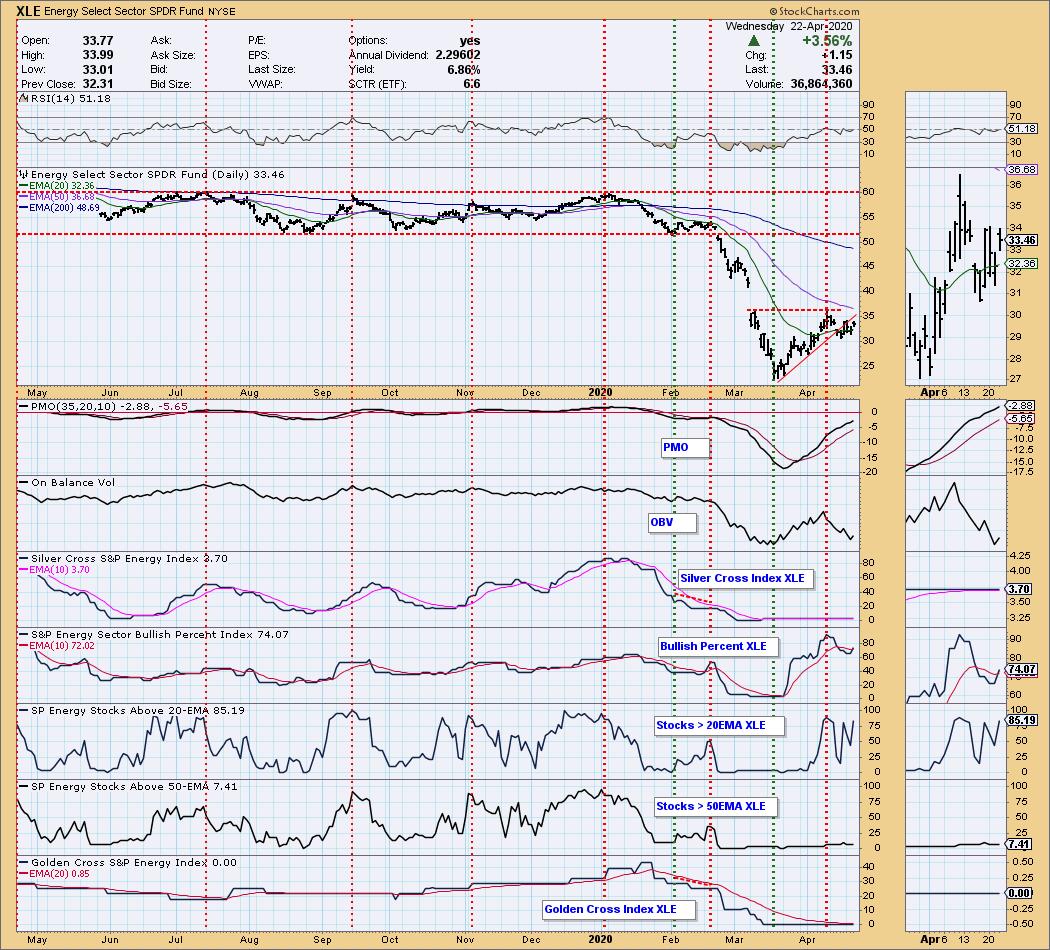Click the 0.00 Golden Cross tag
This screenshot has height=950, width=1050.
tap(1019, 893)
